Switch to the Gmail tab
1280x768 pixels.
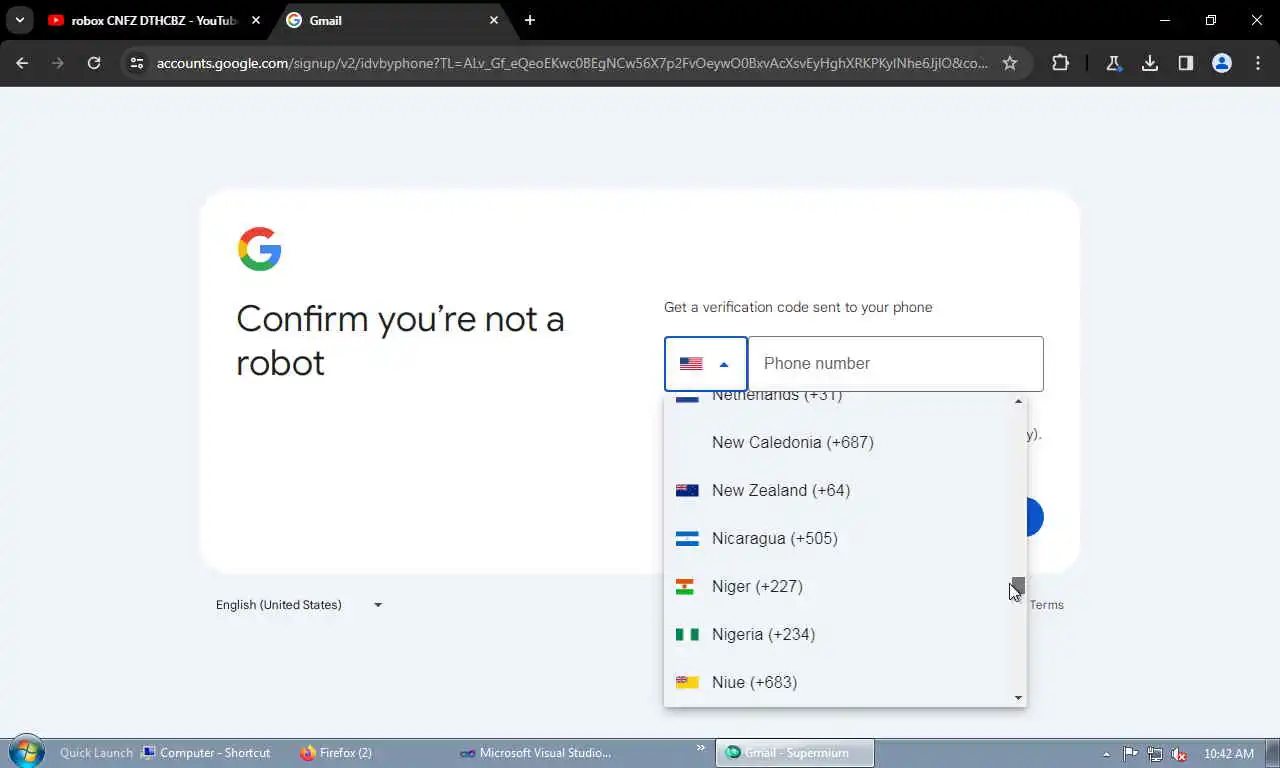click(391, 20)
